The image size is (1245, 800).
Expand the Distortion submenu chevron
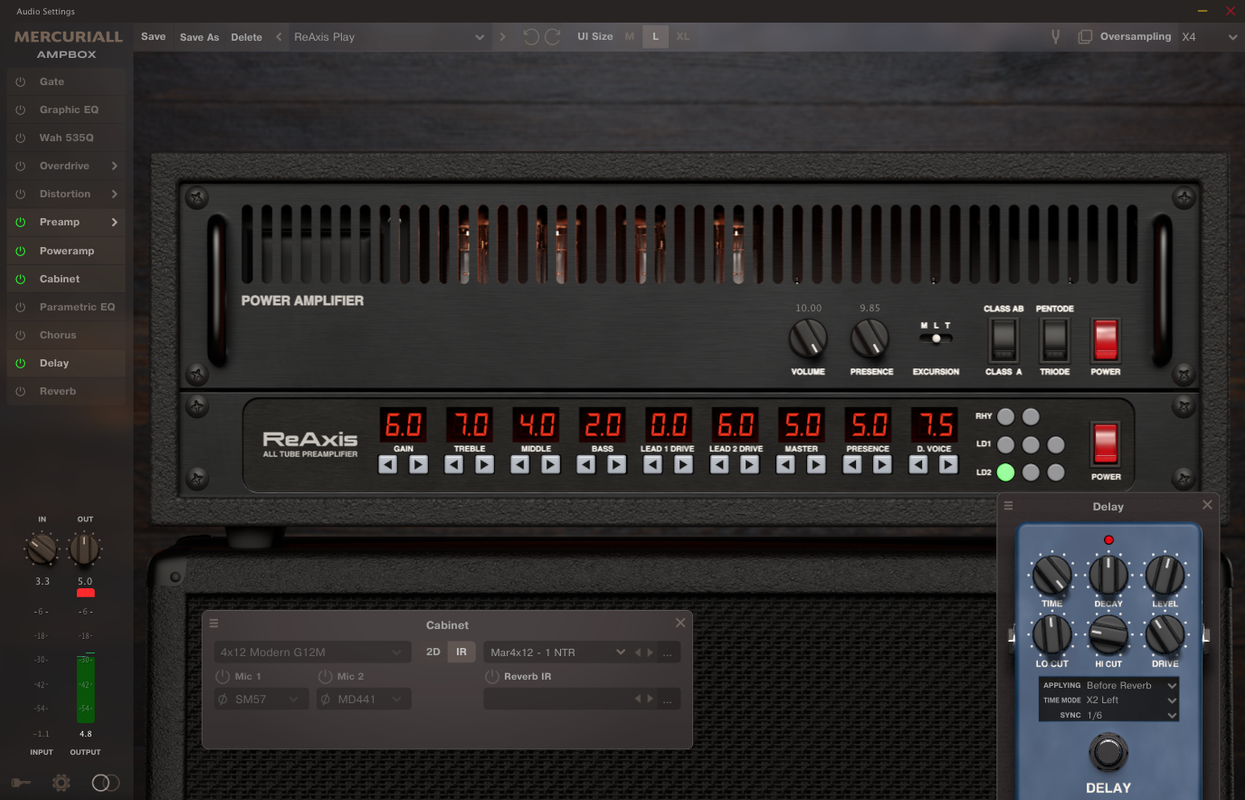[114, 194]
